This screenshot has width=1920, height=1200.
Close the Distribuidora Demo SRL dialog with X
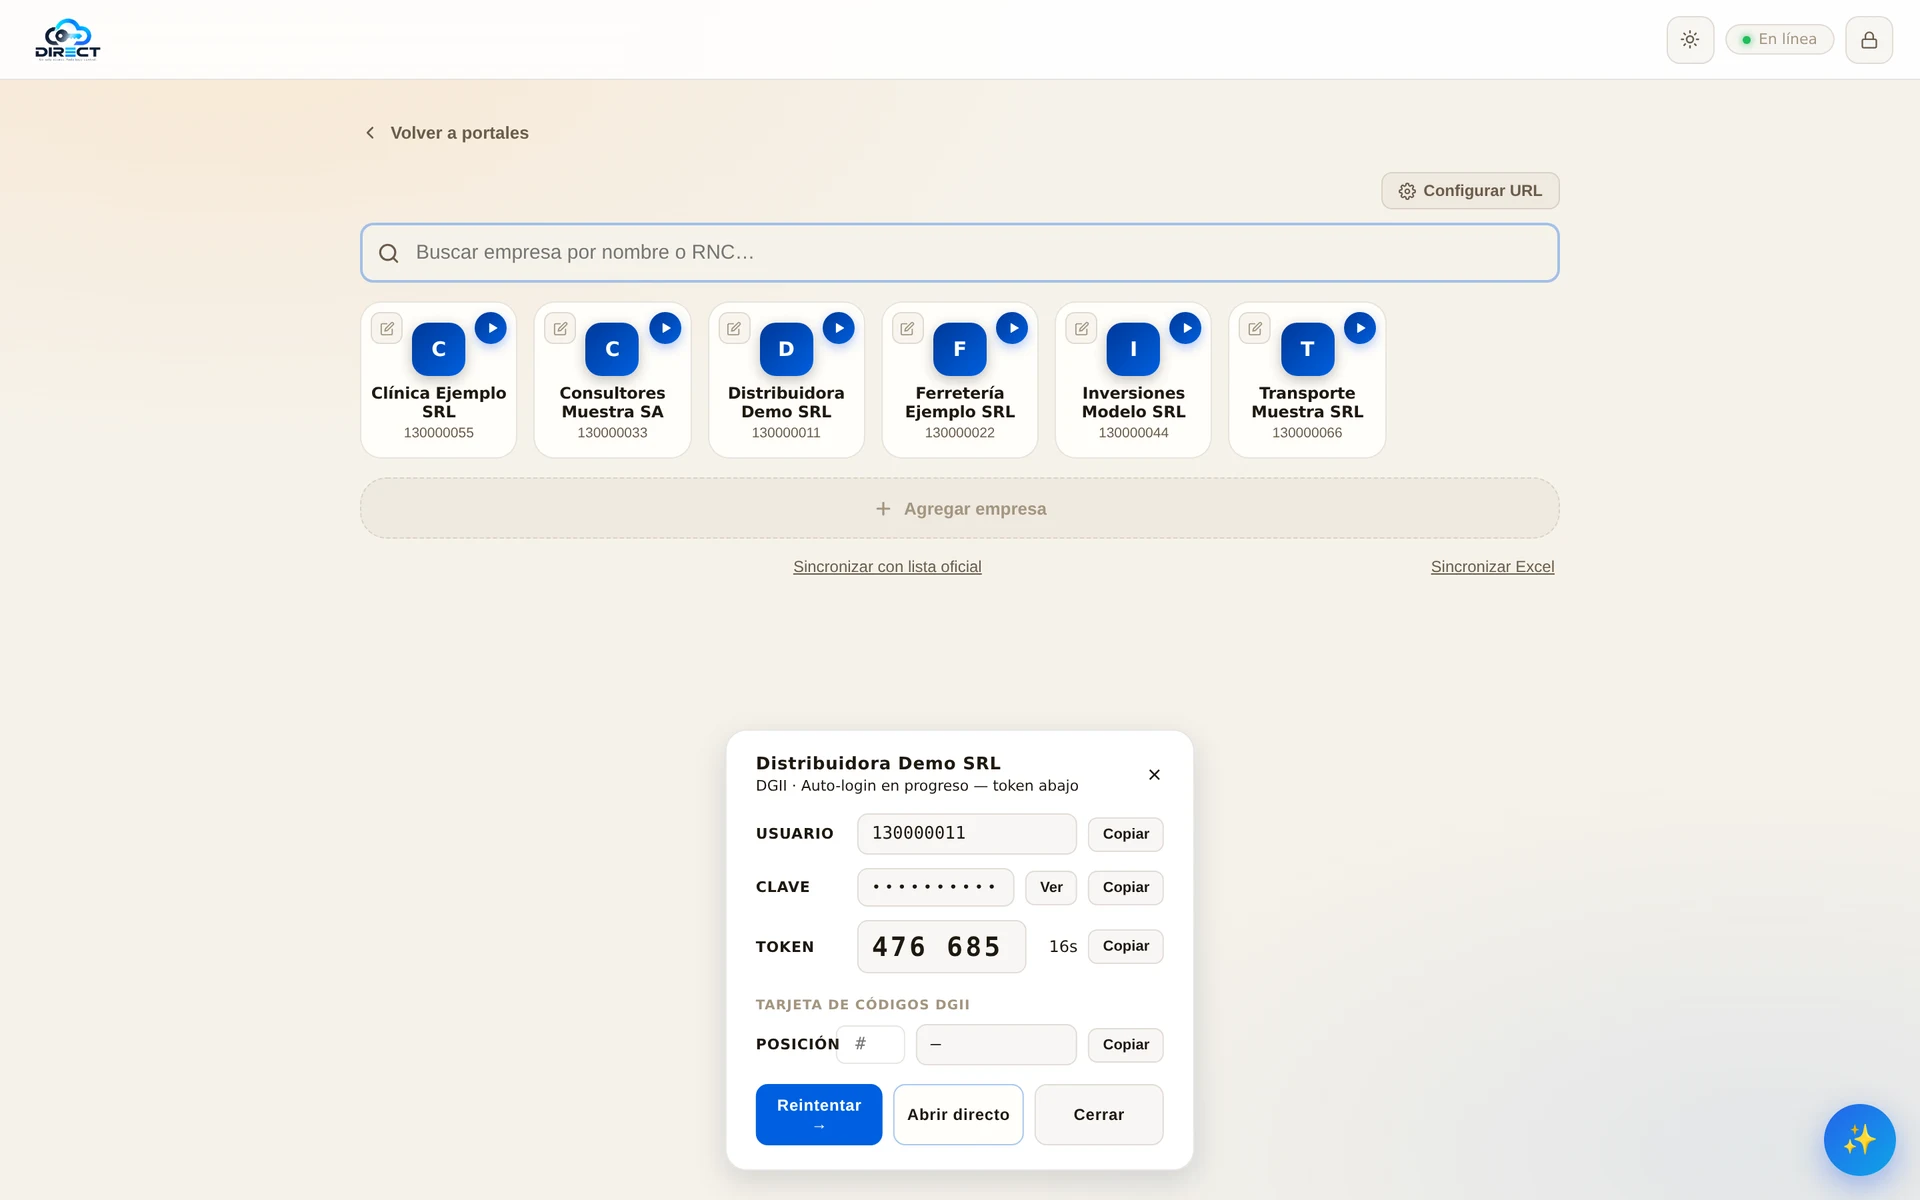point(1154,775)
